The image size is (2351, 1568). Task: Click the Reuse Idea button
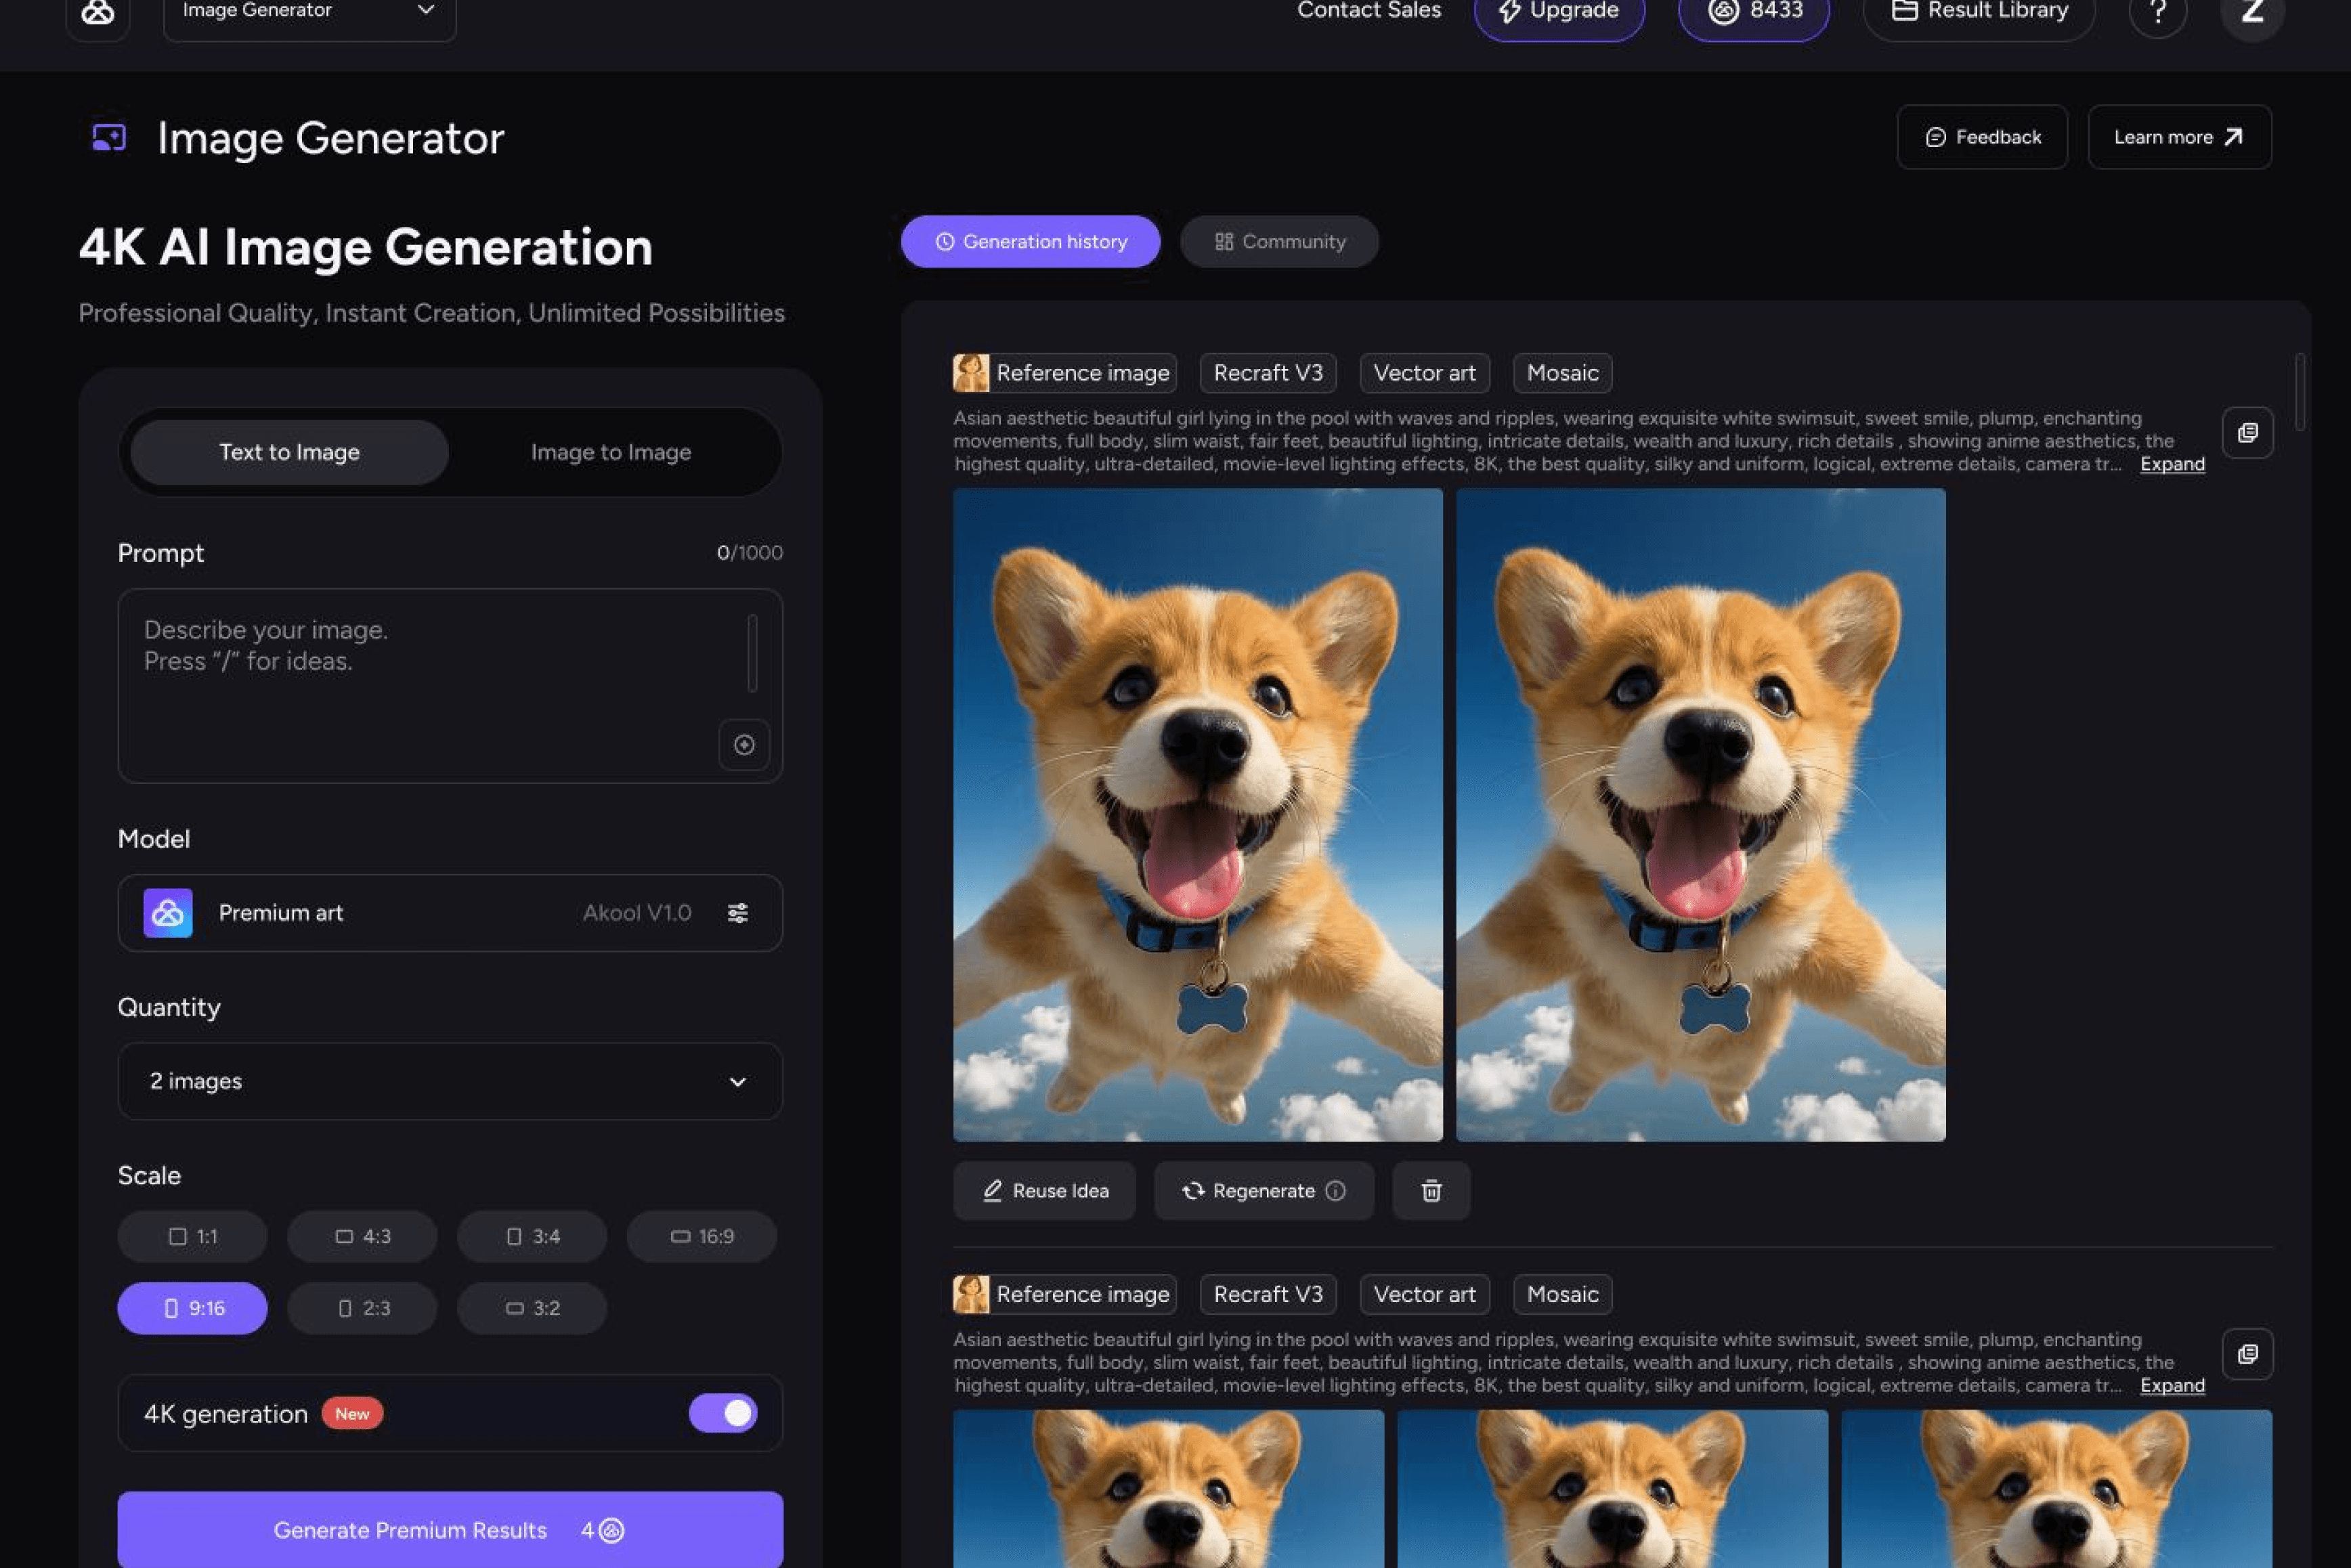[1044, 1191]
